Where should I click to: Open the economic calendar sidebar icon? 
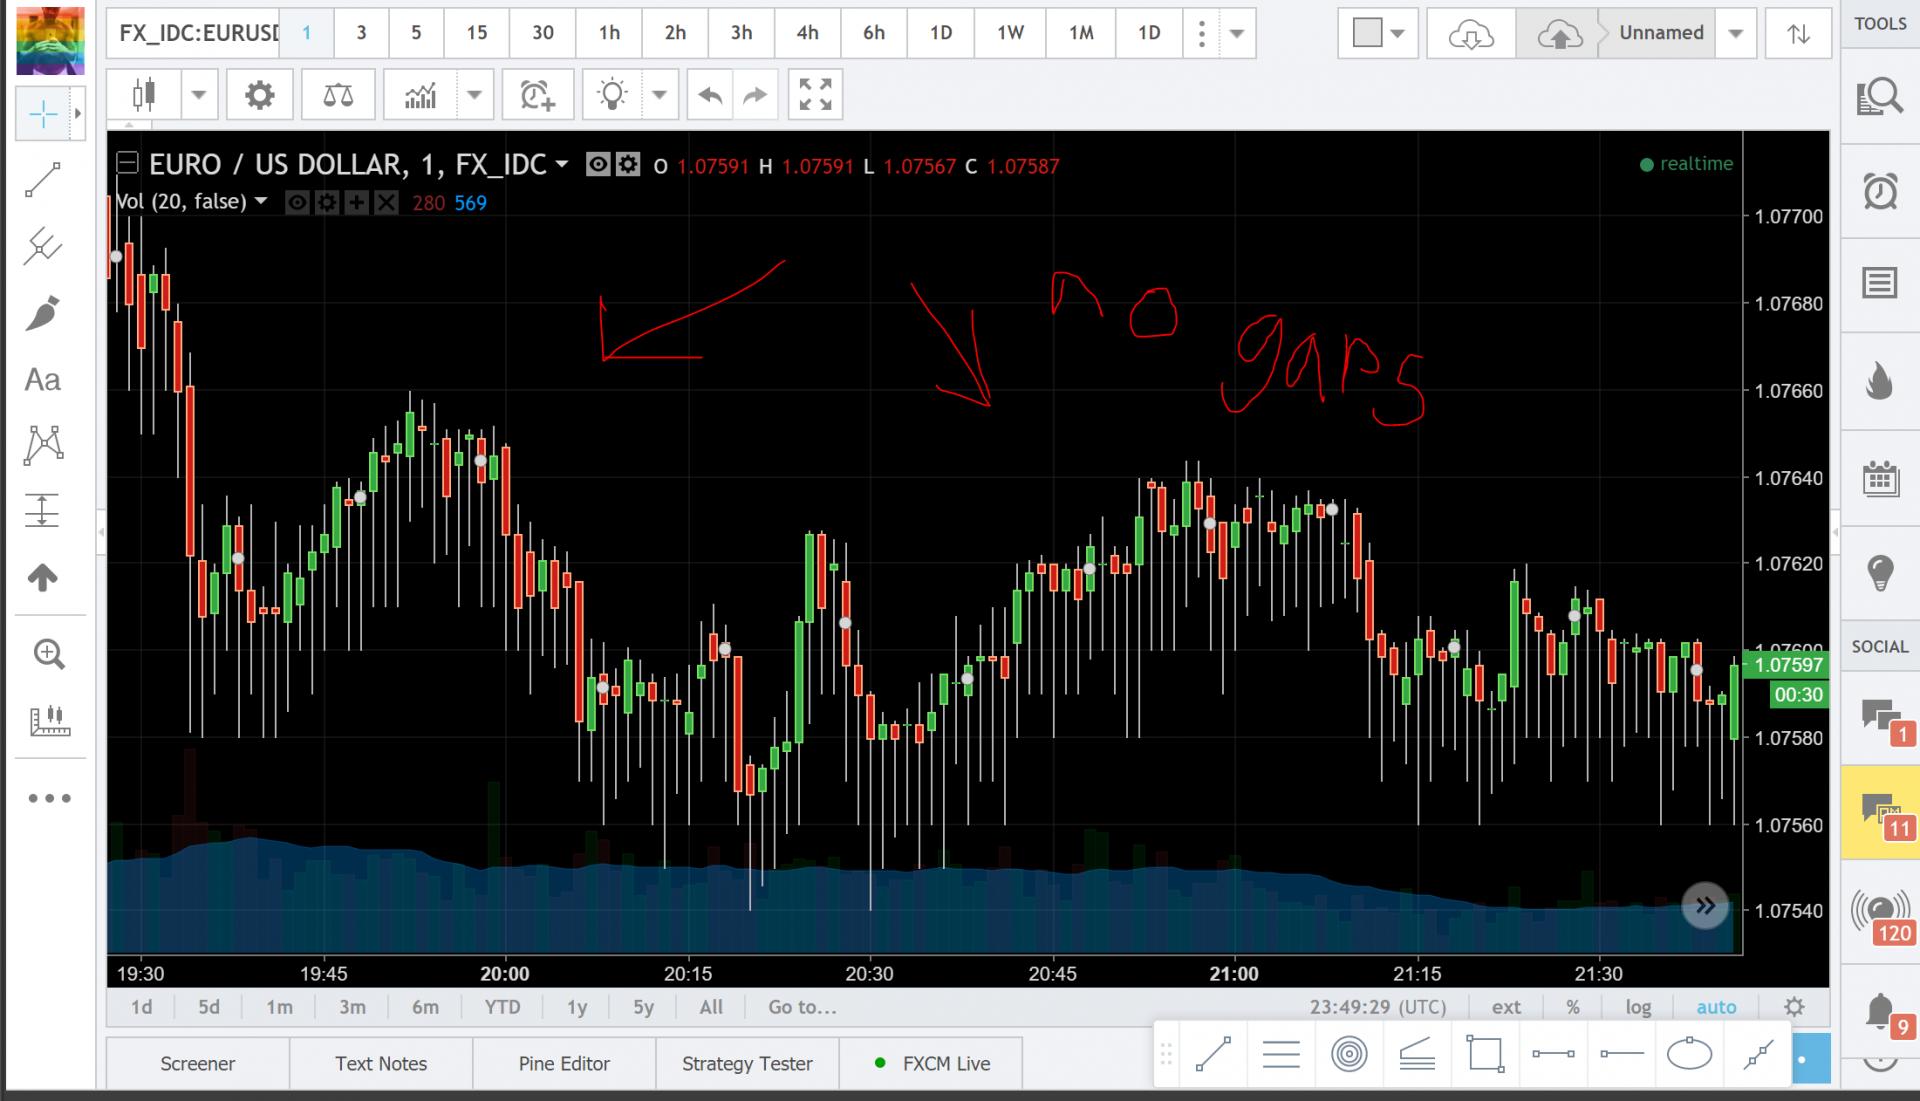pyautogui.click(x=1880, y=479)
